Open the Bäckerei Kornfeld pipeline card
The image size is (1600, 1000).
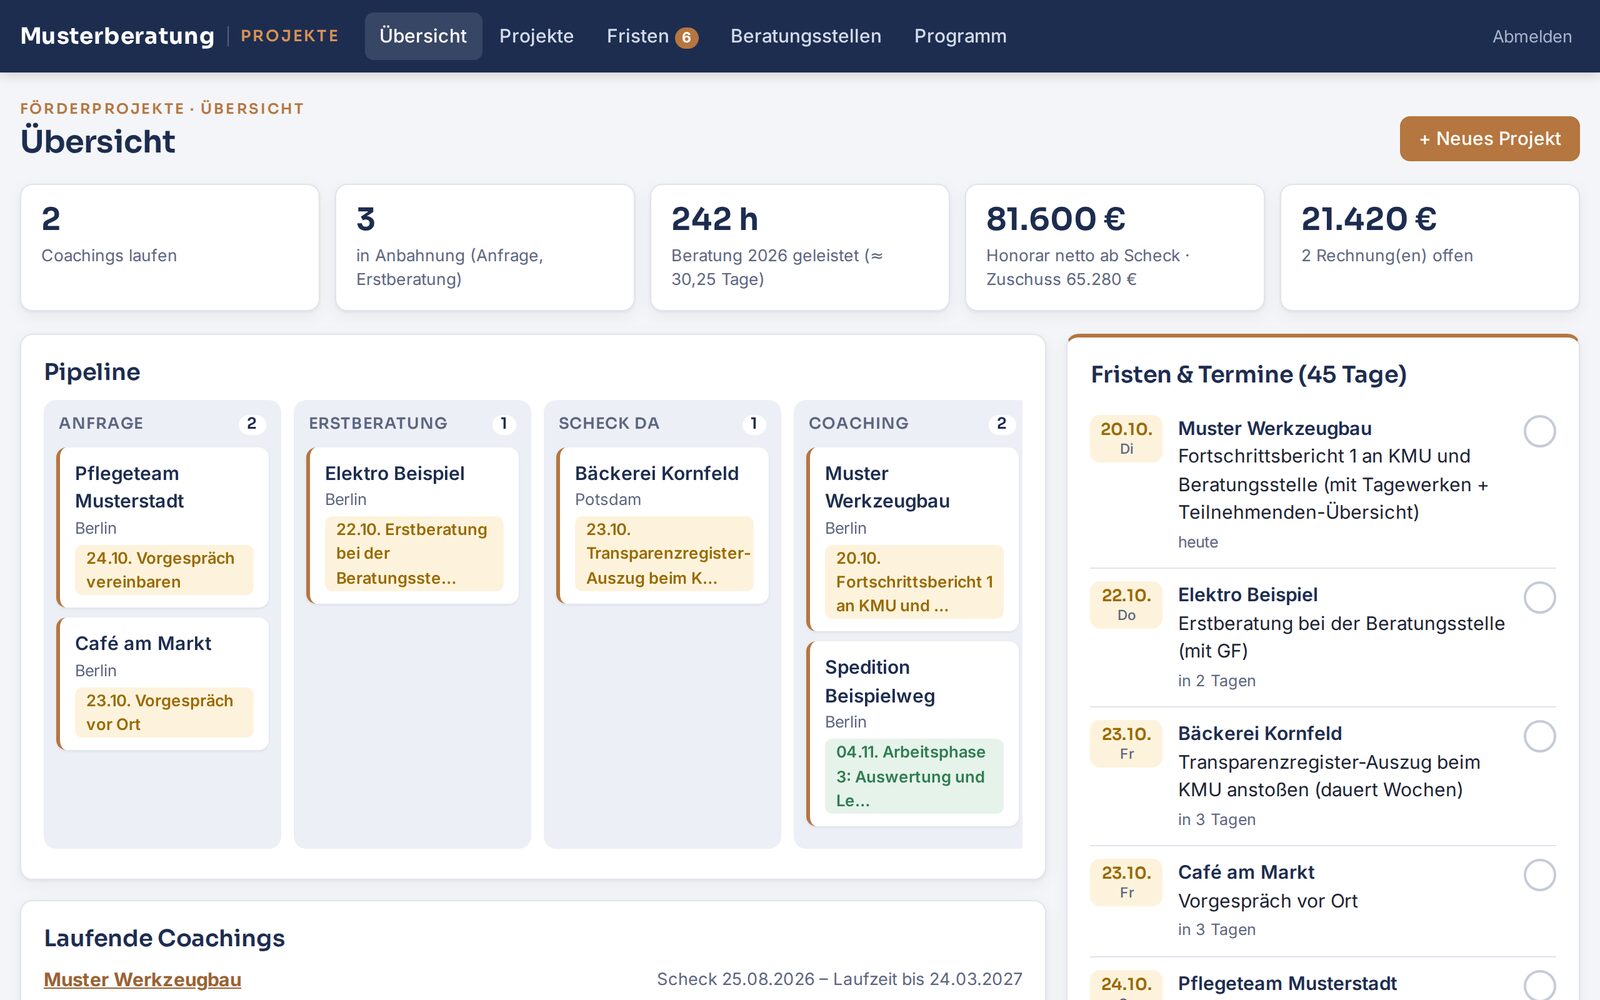click(x=663, y=525)
